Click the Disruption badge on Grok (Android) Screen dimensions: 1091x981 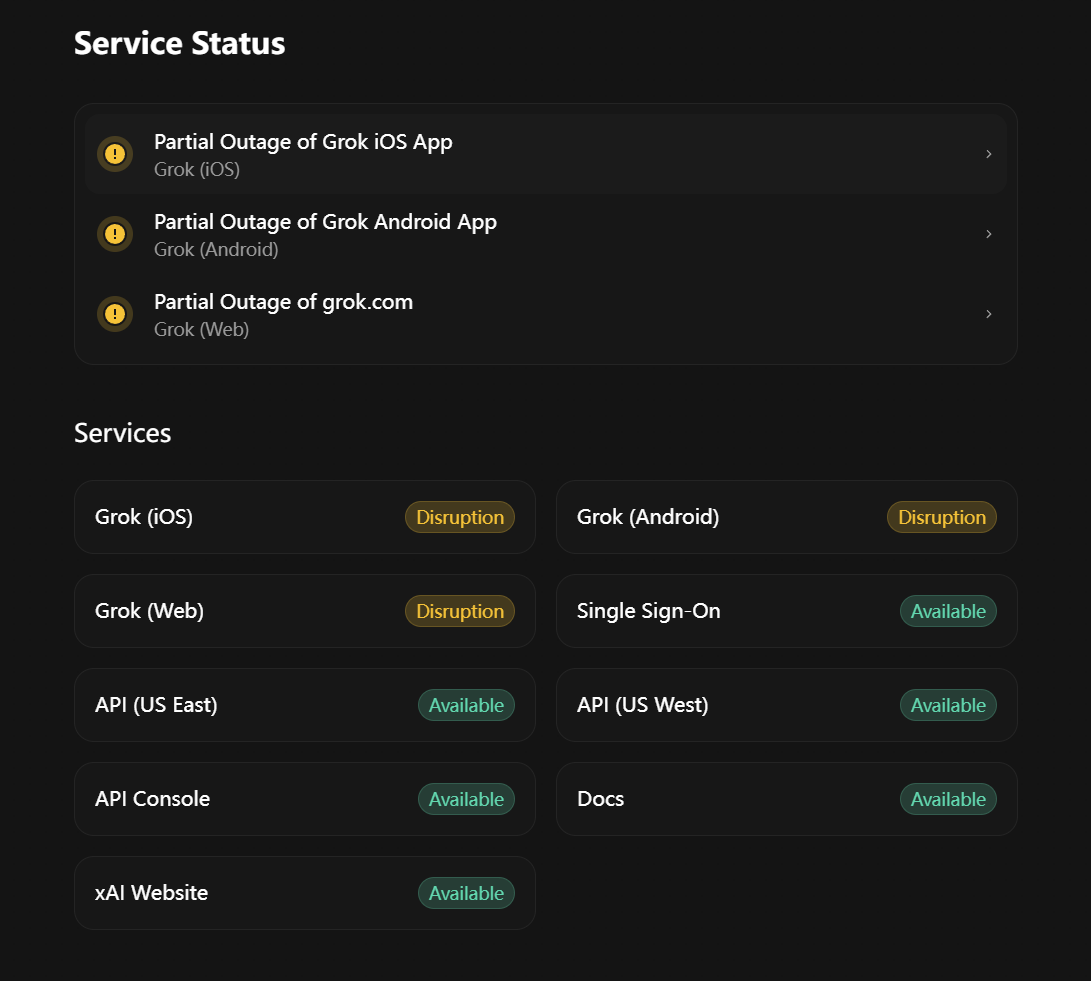tap(941, 517)
